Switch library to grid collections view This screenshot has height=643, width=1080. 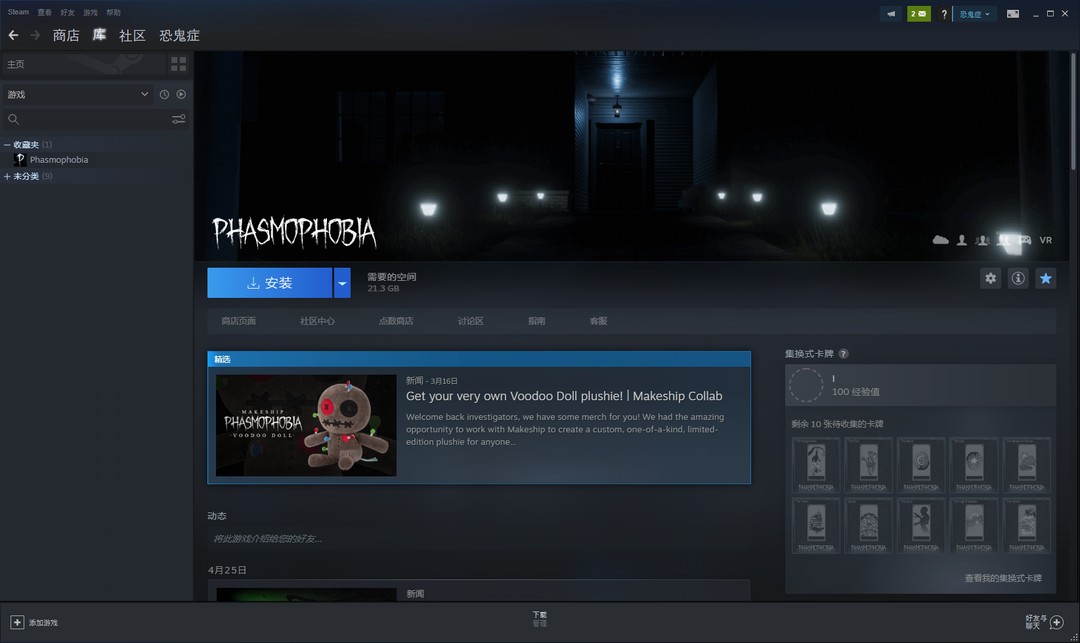coord(178,64)
